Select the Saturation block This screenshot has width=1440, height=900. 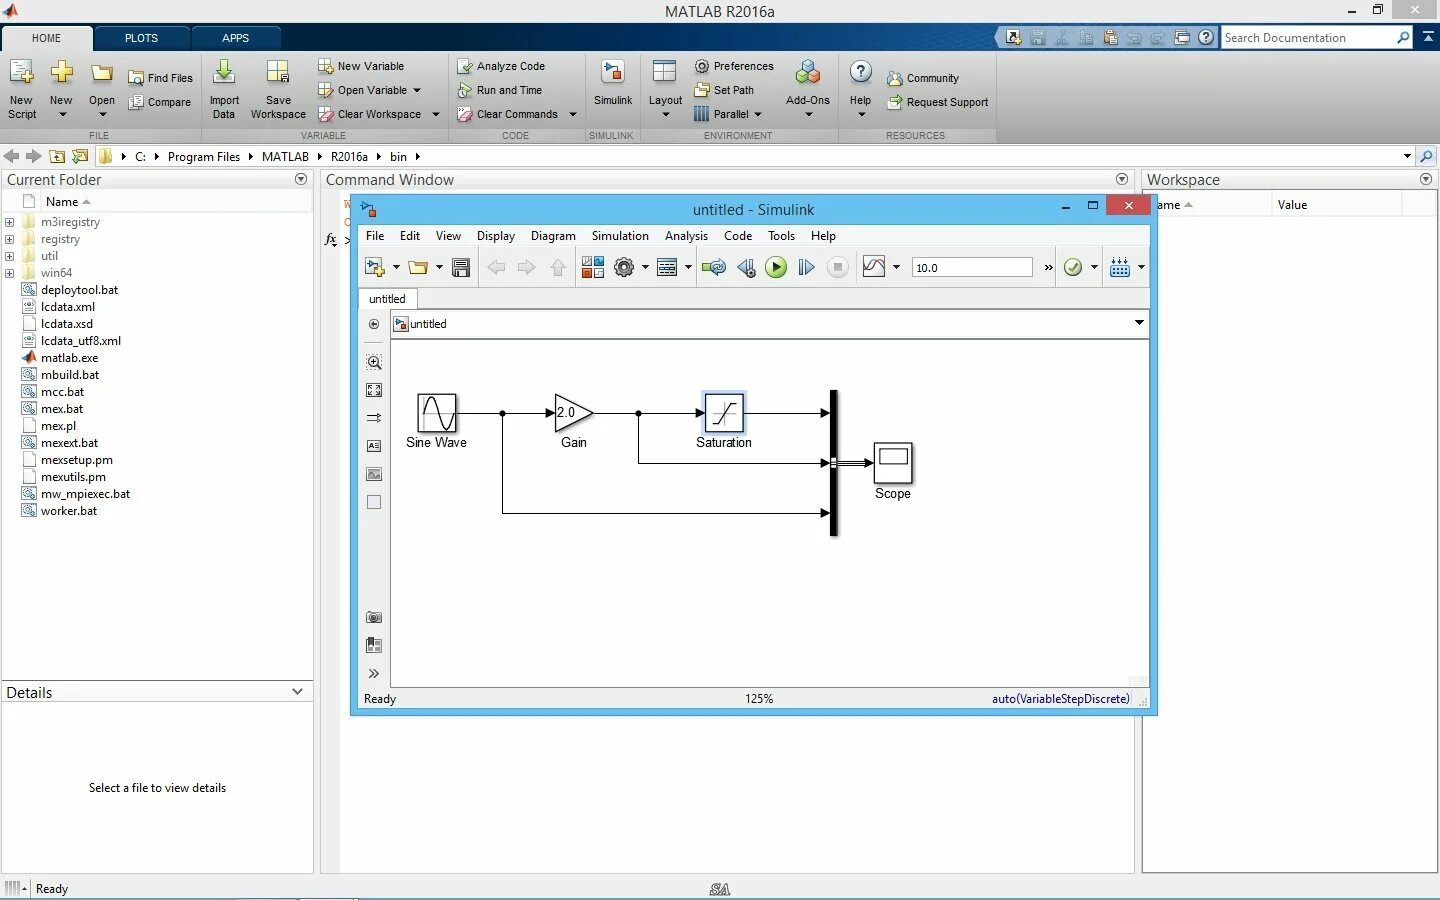coord(724,413)
